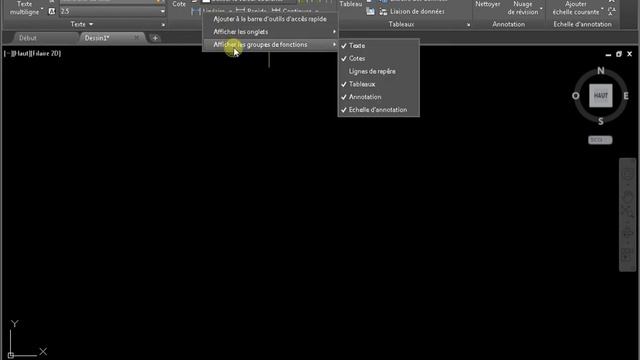Open the Afficher les onglets submenu
Image resolution: width=640 pixels, height=360 pixels.
[x=270, y=32]
